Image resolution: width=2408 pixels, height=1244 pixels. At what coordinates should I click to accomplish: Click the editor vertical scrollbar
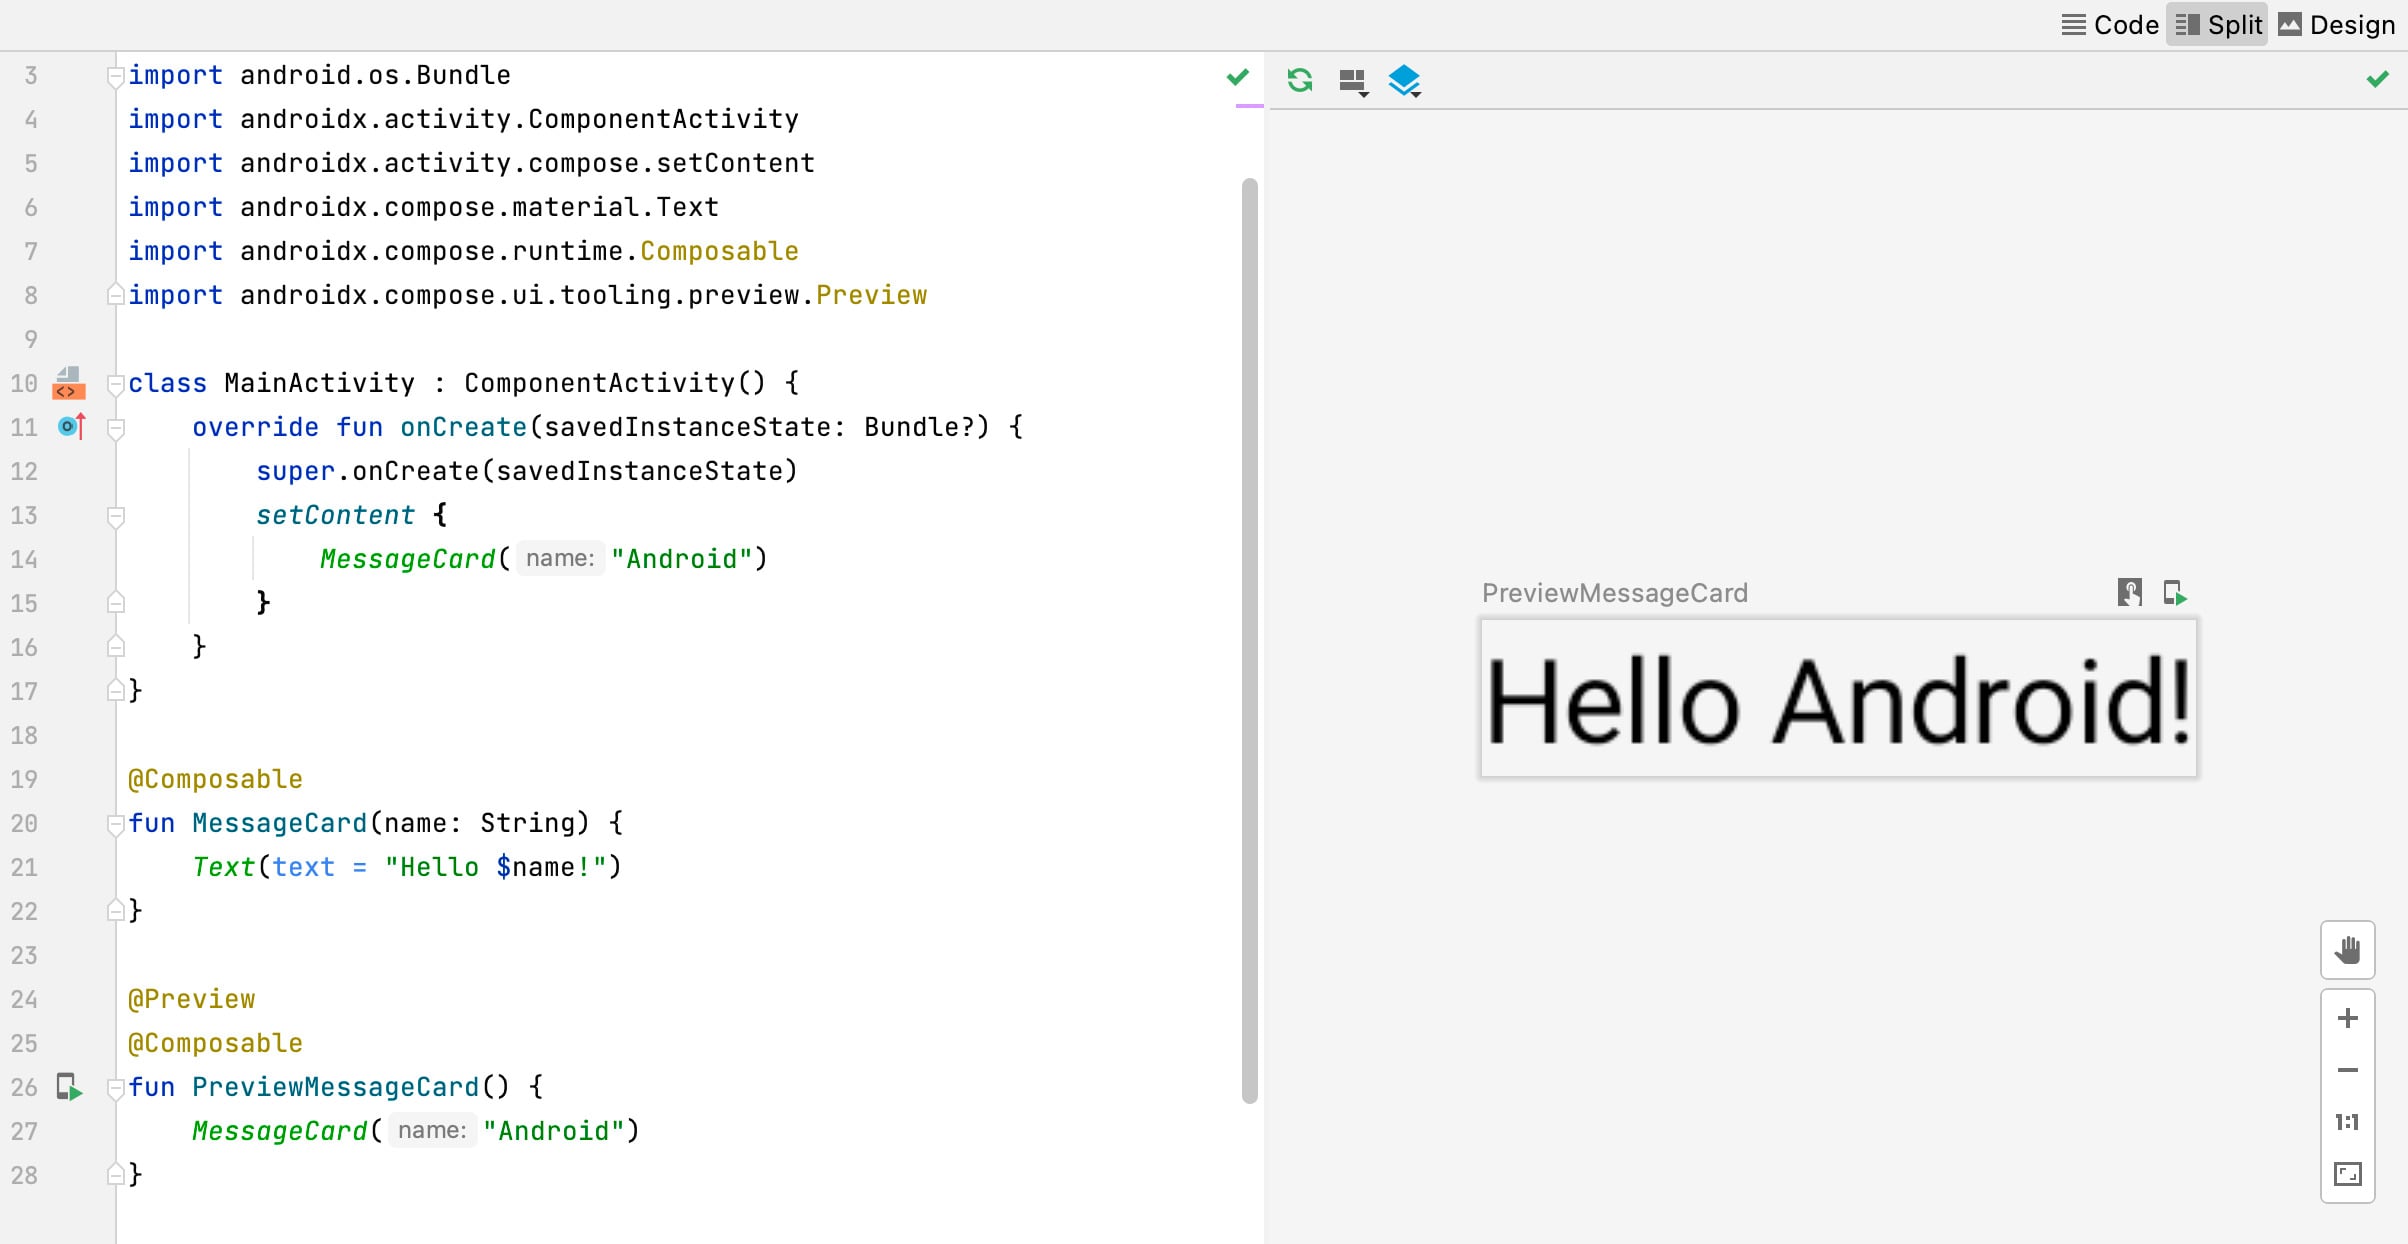(1249, 640)
